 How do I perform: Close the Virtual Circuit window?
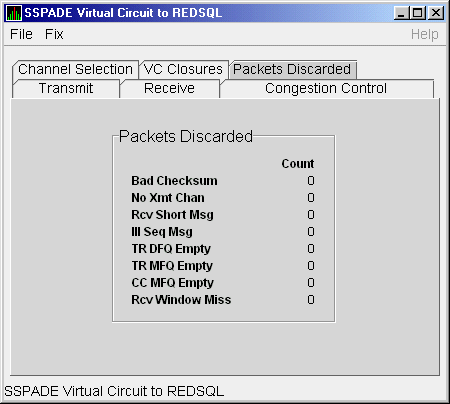436,13
